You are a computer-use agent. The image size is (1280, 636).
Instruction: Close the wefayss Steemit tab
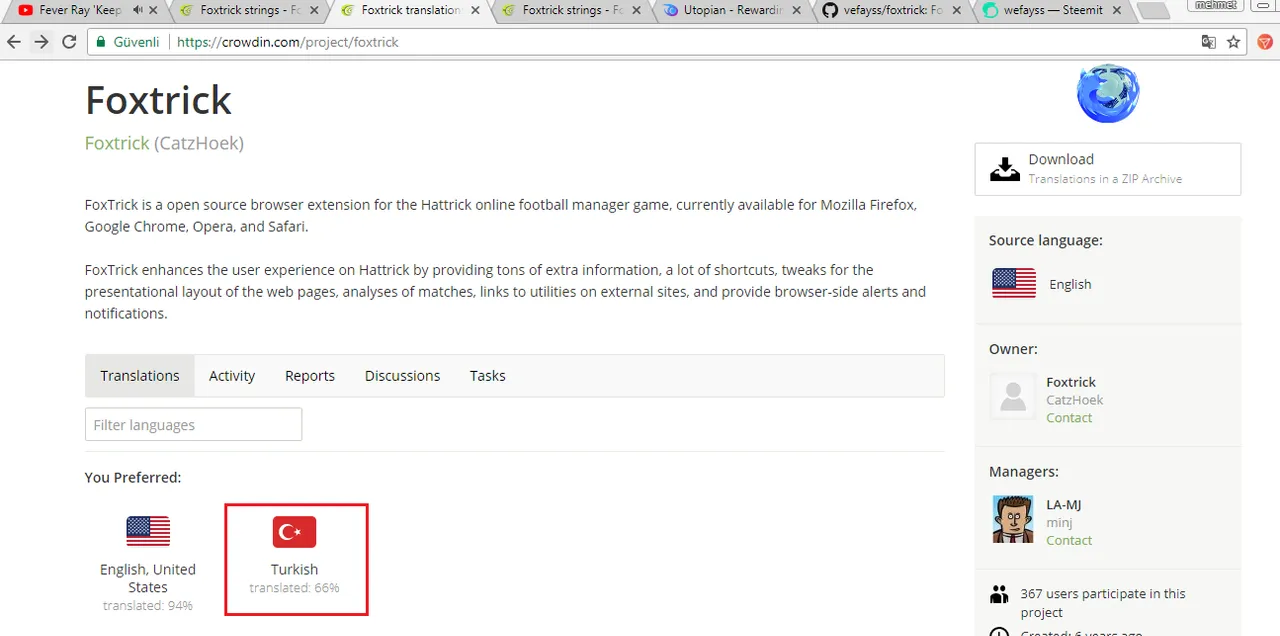pyautogui.click(x=1118, y=10)
